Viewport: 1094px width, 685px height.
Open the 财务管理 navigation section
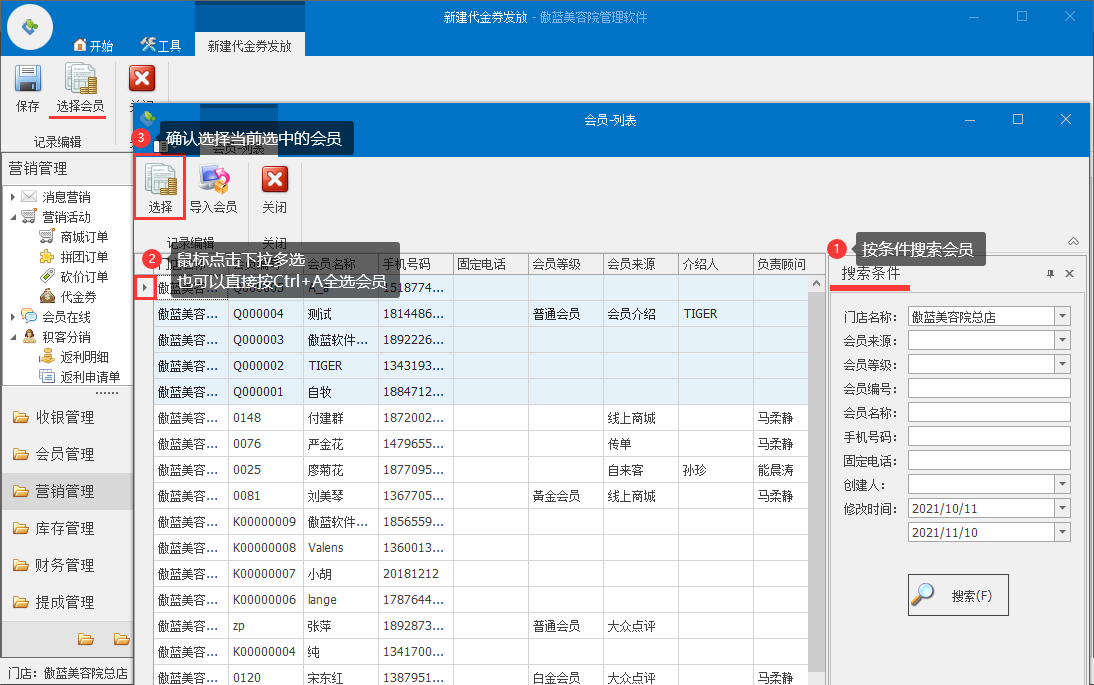coord(66,565)
